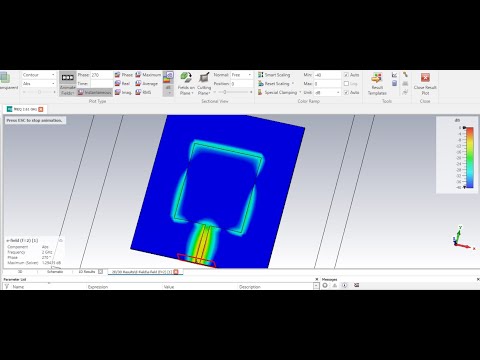Open Result Templates
Viewport: 480px width, 360px height.
[377, 84]
